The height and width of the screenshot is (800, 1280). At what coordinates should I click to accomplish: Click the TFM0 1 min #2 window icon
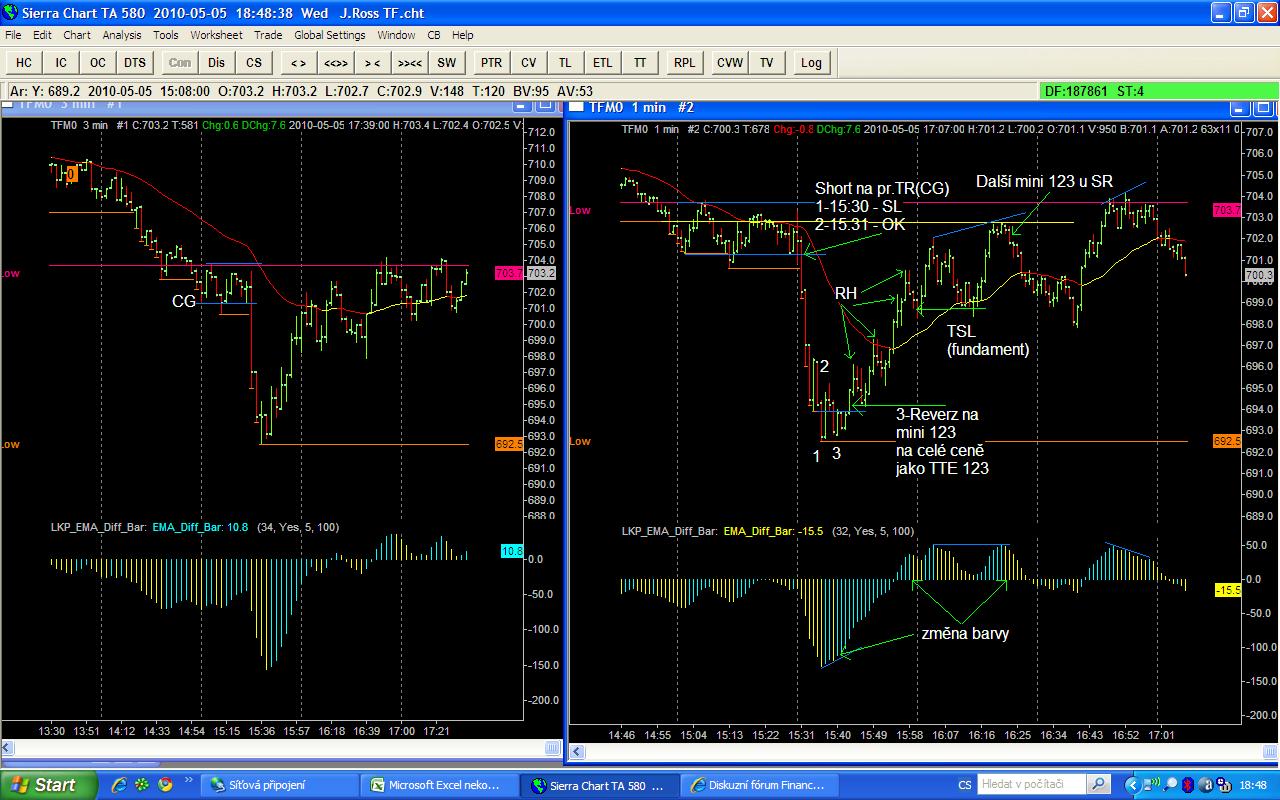pos(577,107)
